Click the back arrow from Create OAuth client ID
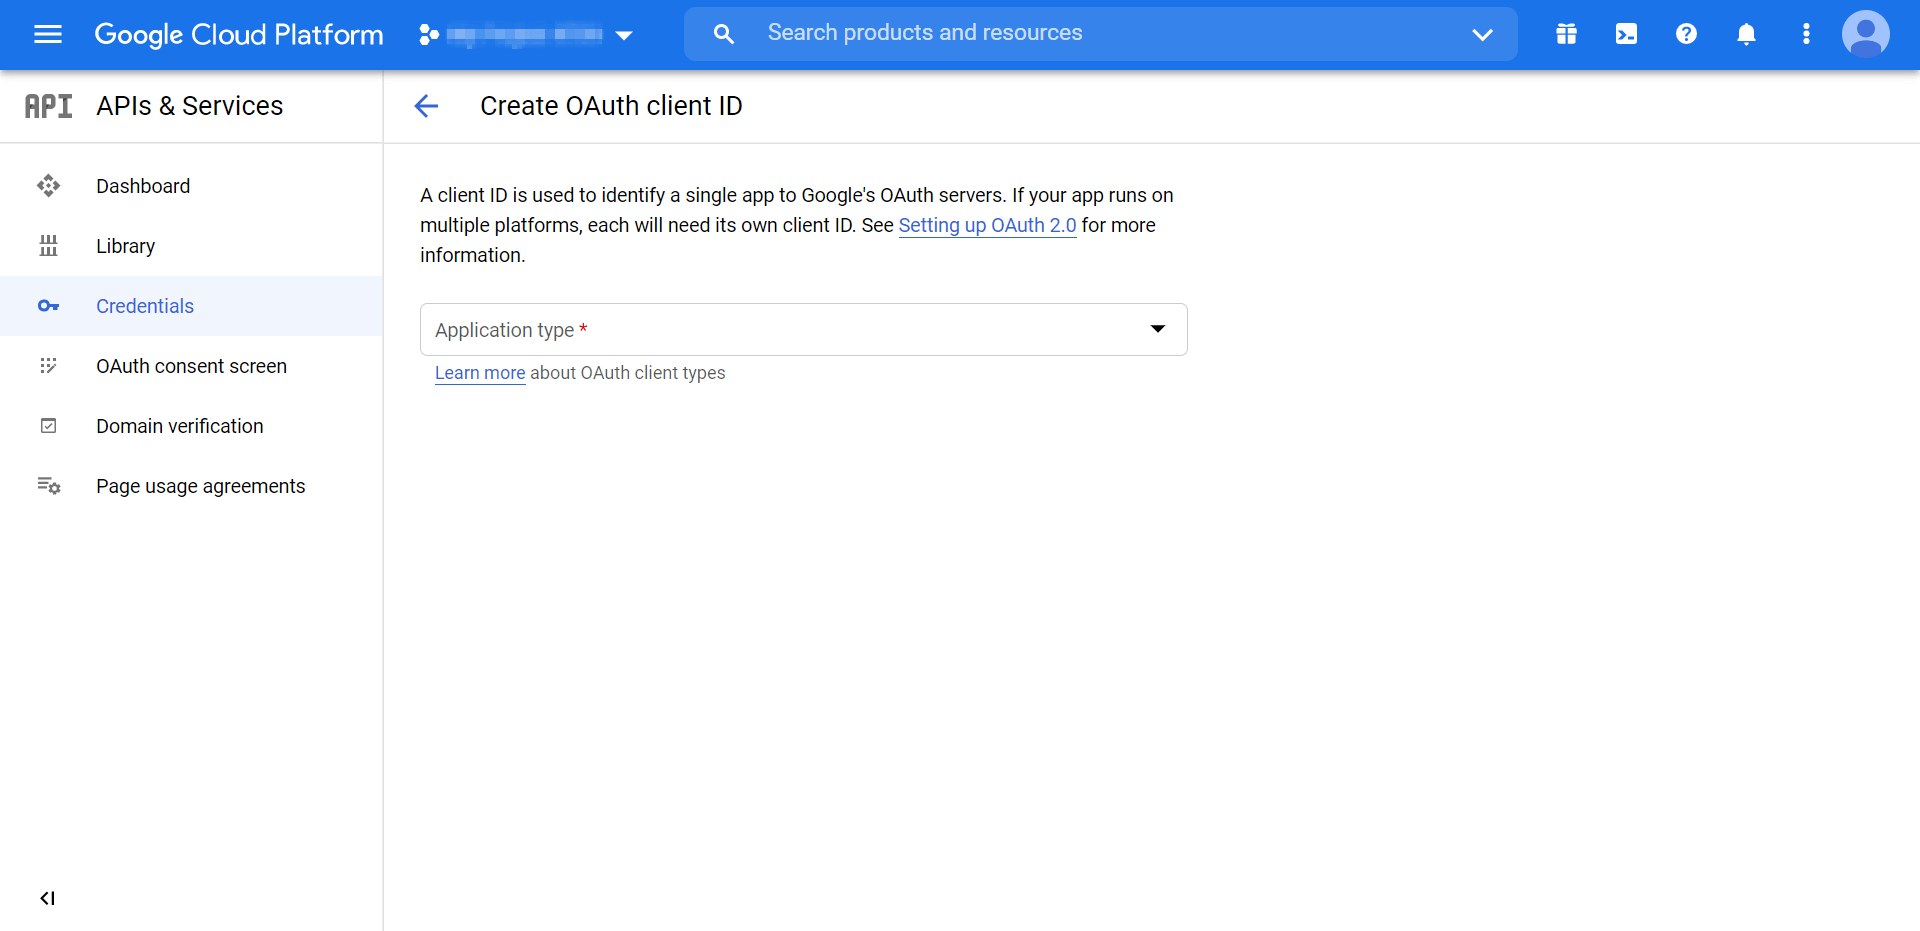This screenshot has width=1920, height=931. (x=426, y=106)
